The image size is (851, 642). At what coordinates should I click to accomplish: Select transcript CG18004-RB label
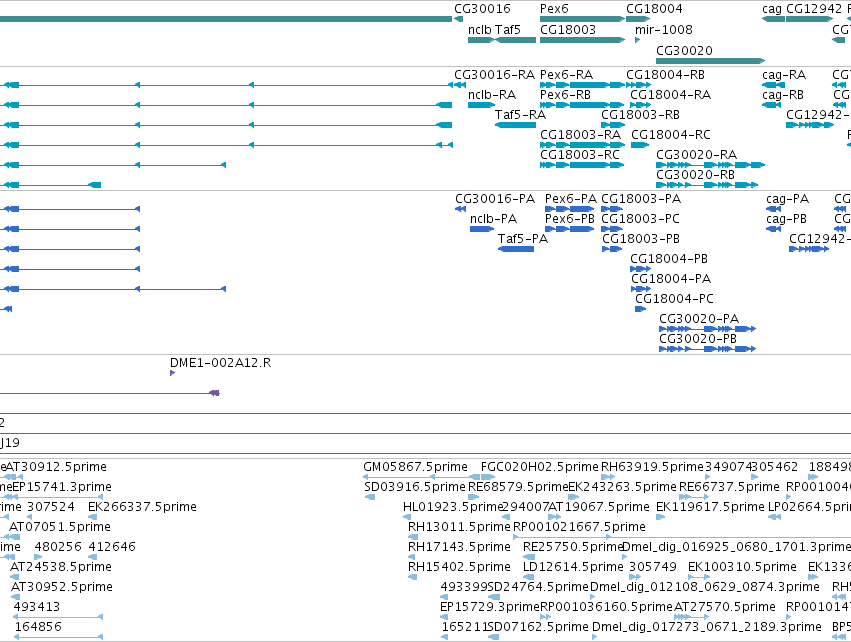click(x=665, y=74)
